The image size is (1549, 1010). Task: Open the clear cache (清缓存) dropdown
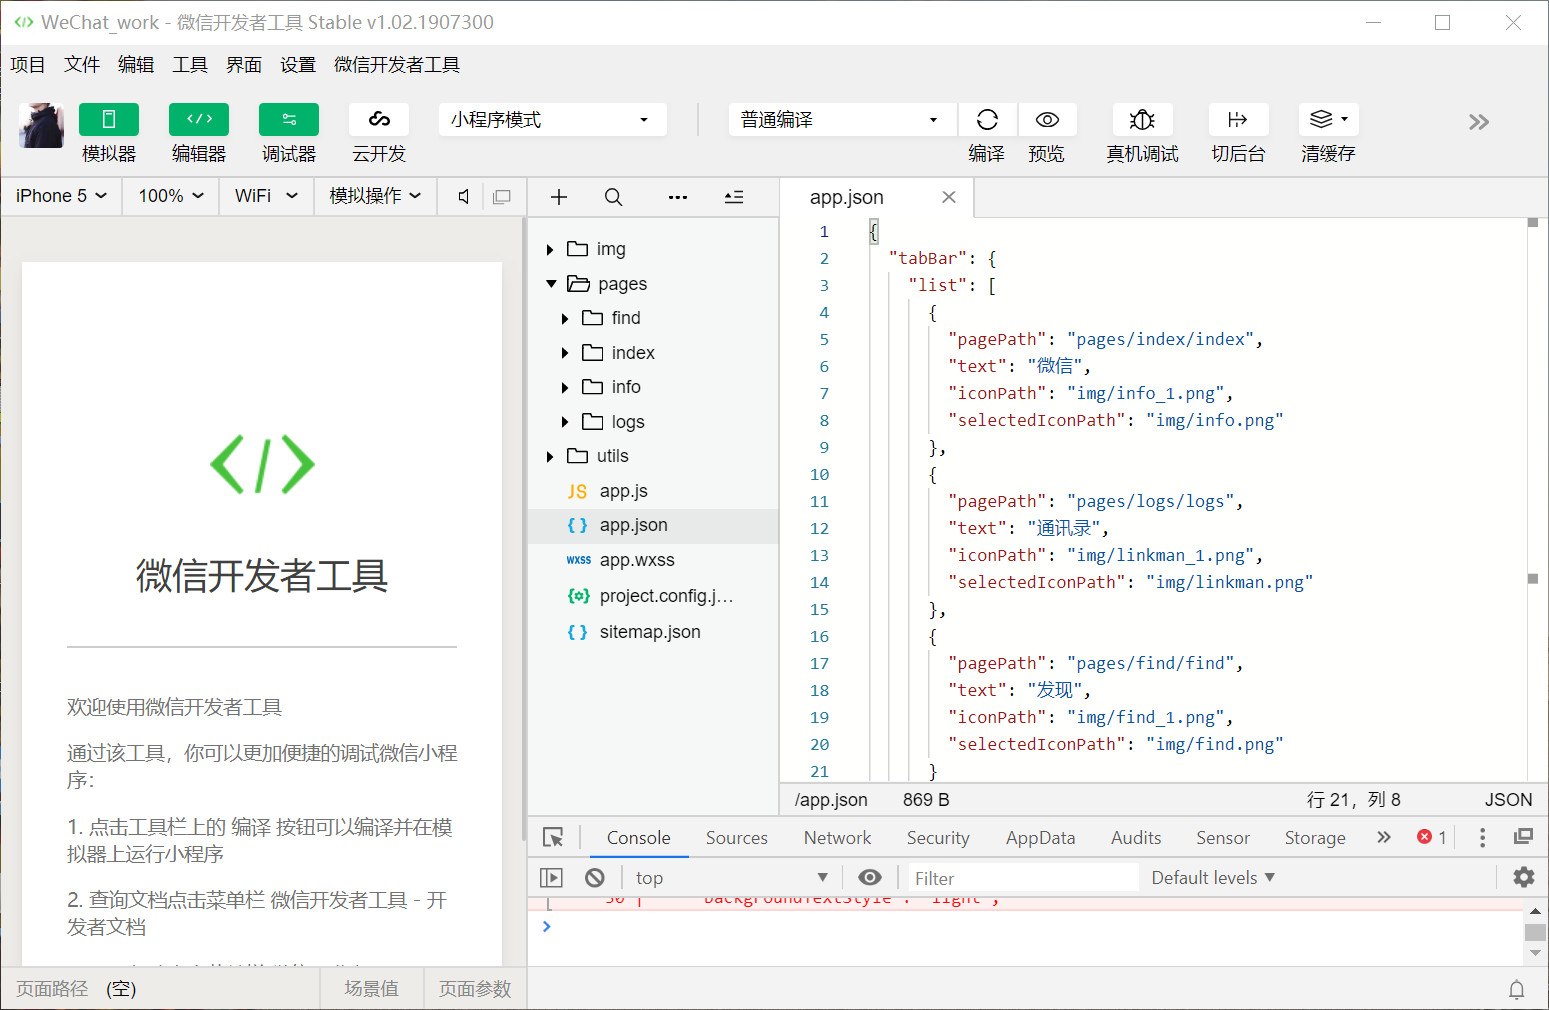click(x=1329, y=119)
